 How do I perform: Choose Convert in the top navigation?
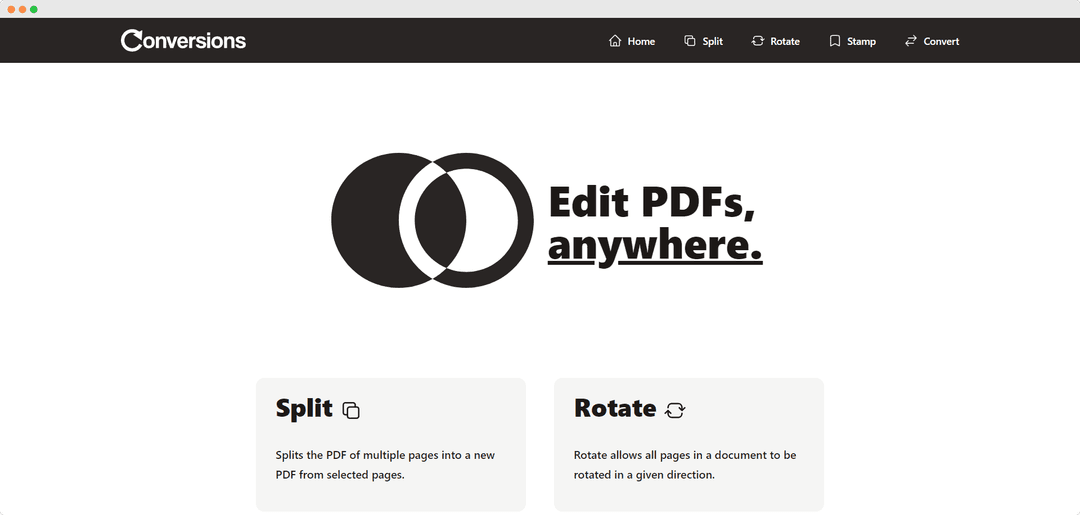[931, 41]
